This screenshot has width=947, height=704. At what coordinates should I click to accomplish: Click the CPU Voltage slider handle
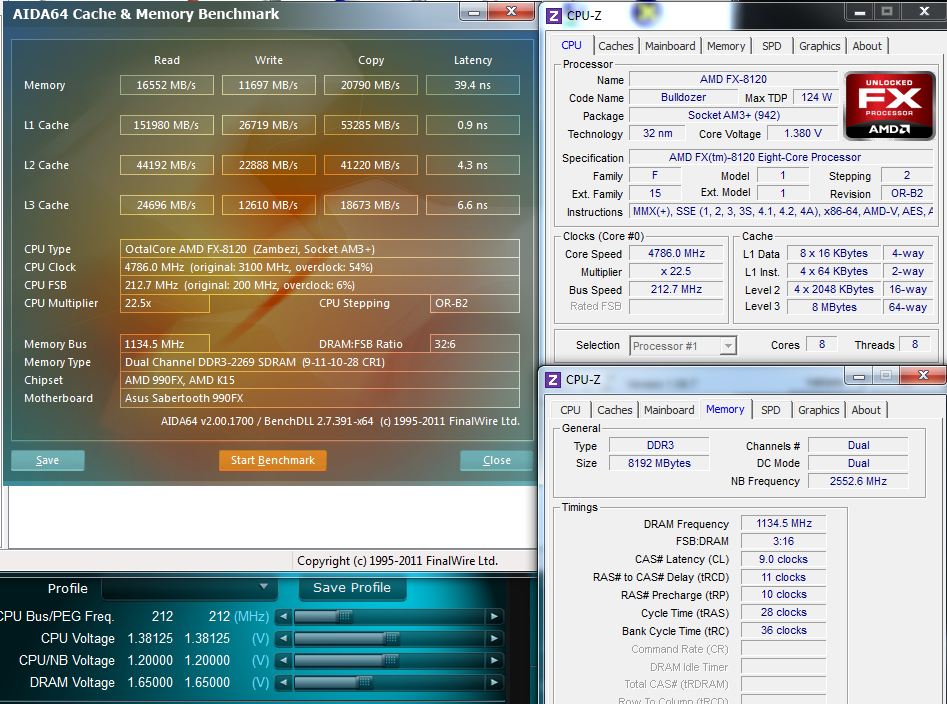coord(391,639)
